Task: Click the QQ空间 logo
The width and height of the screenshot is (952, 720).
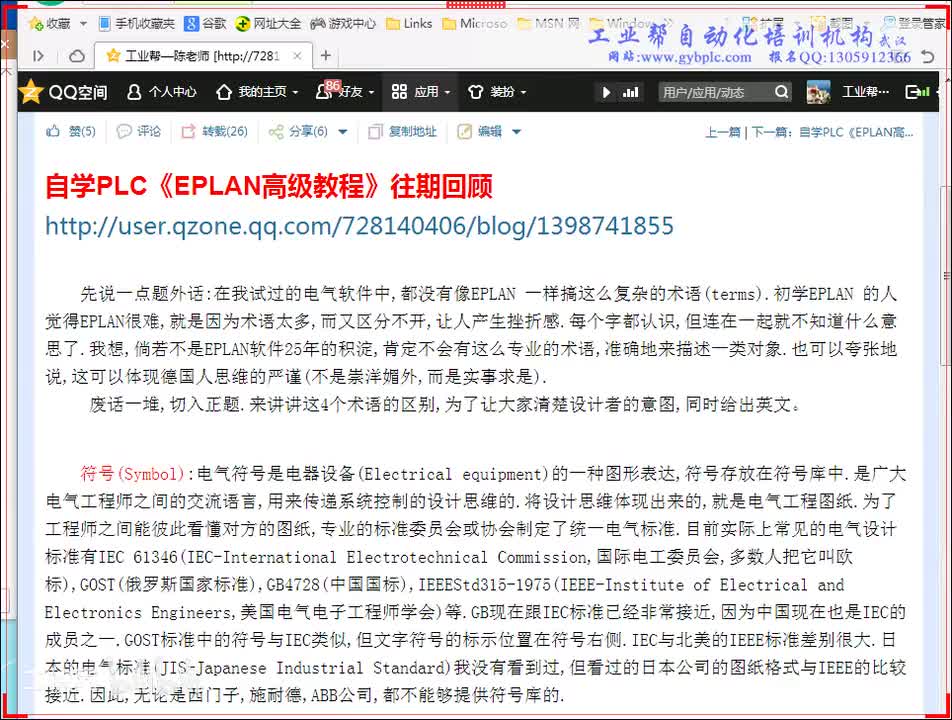Action: 63,92
